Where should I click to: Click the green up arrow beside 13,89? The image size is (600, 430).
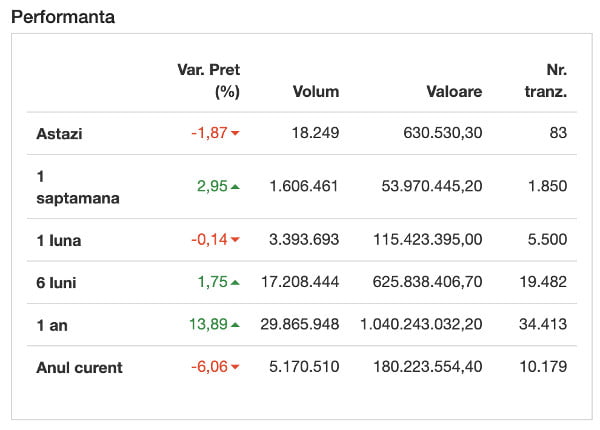(x=235, y=325)
